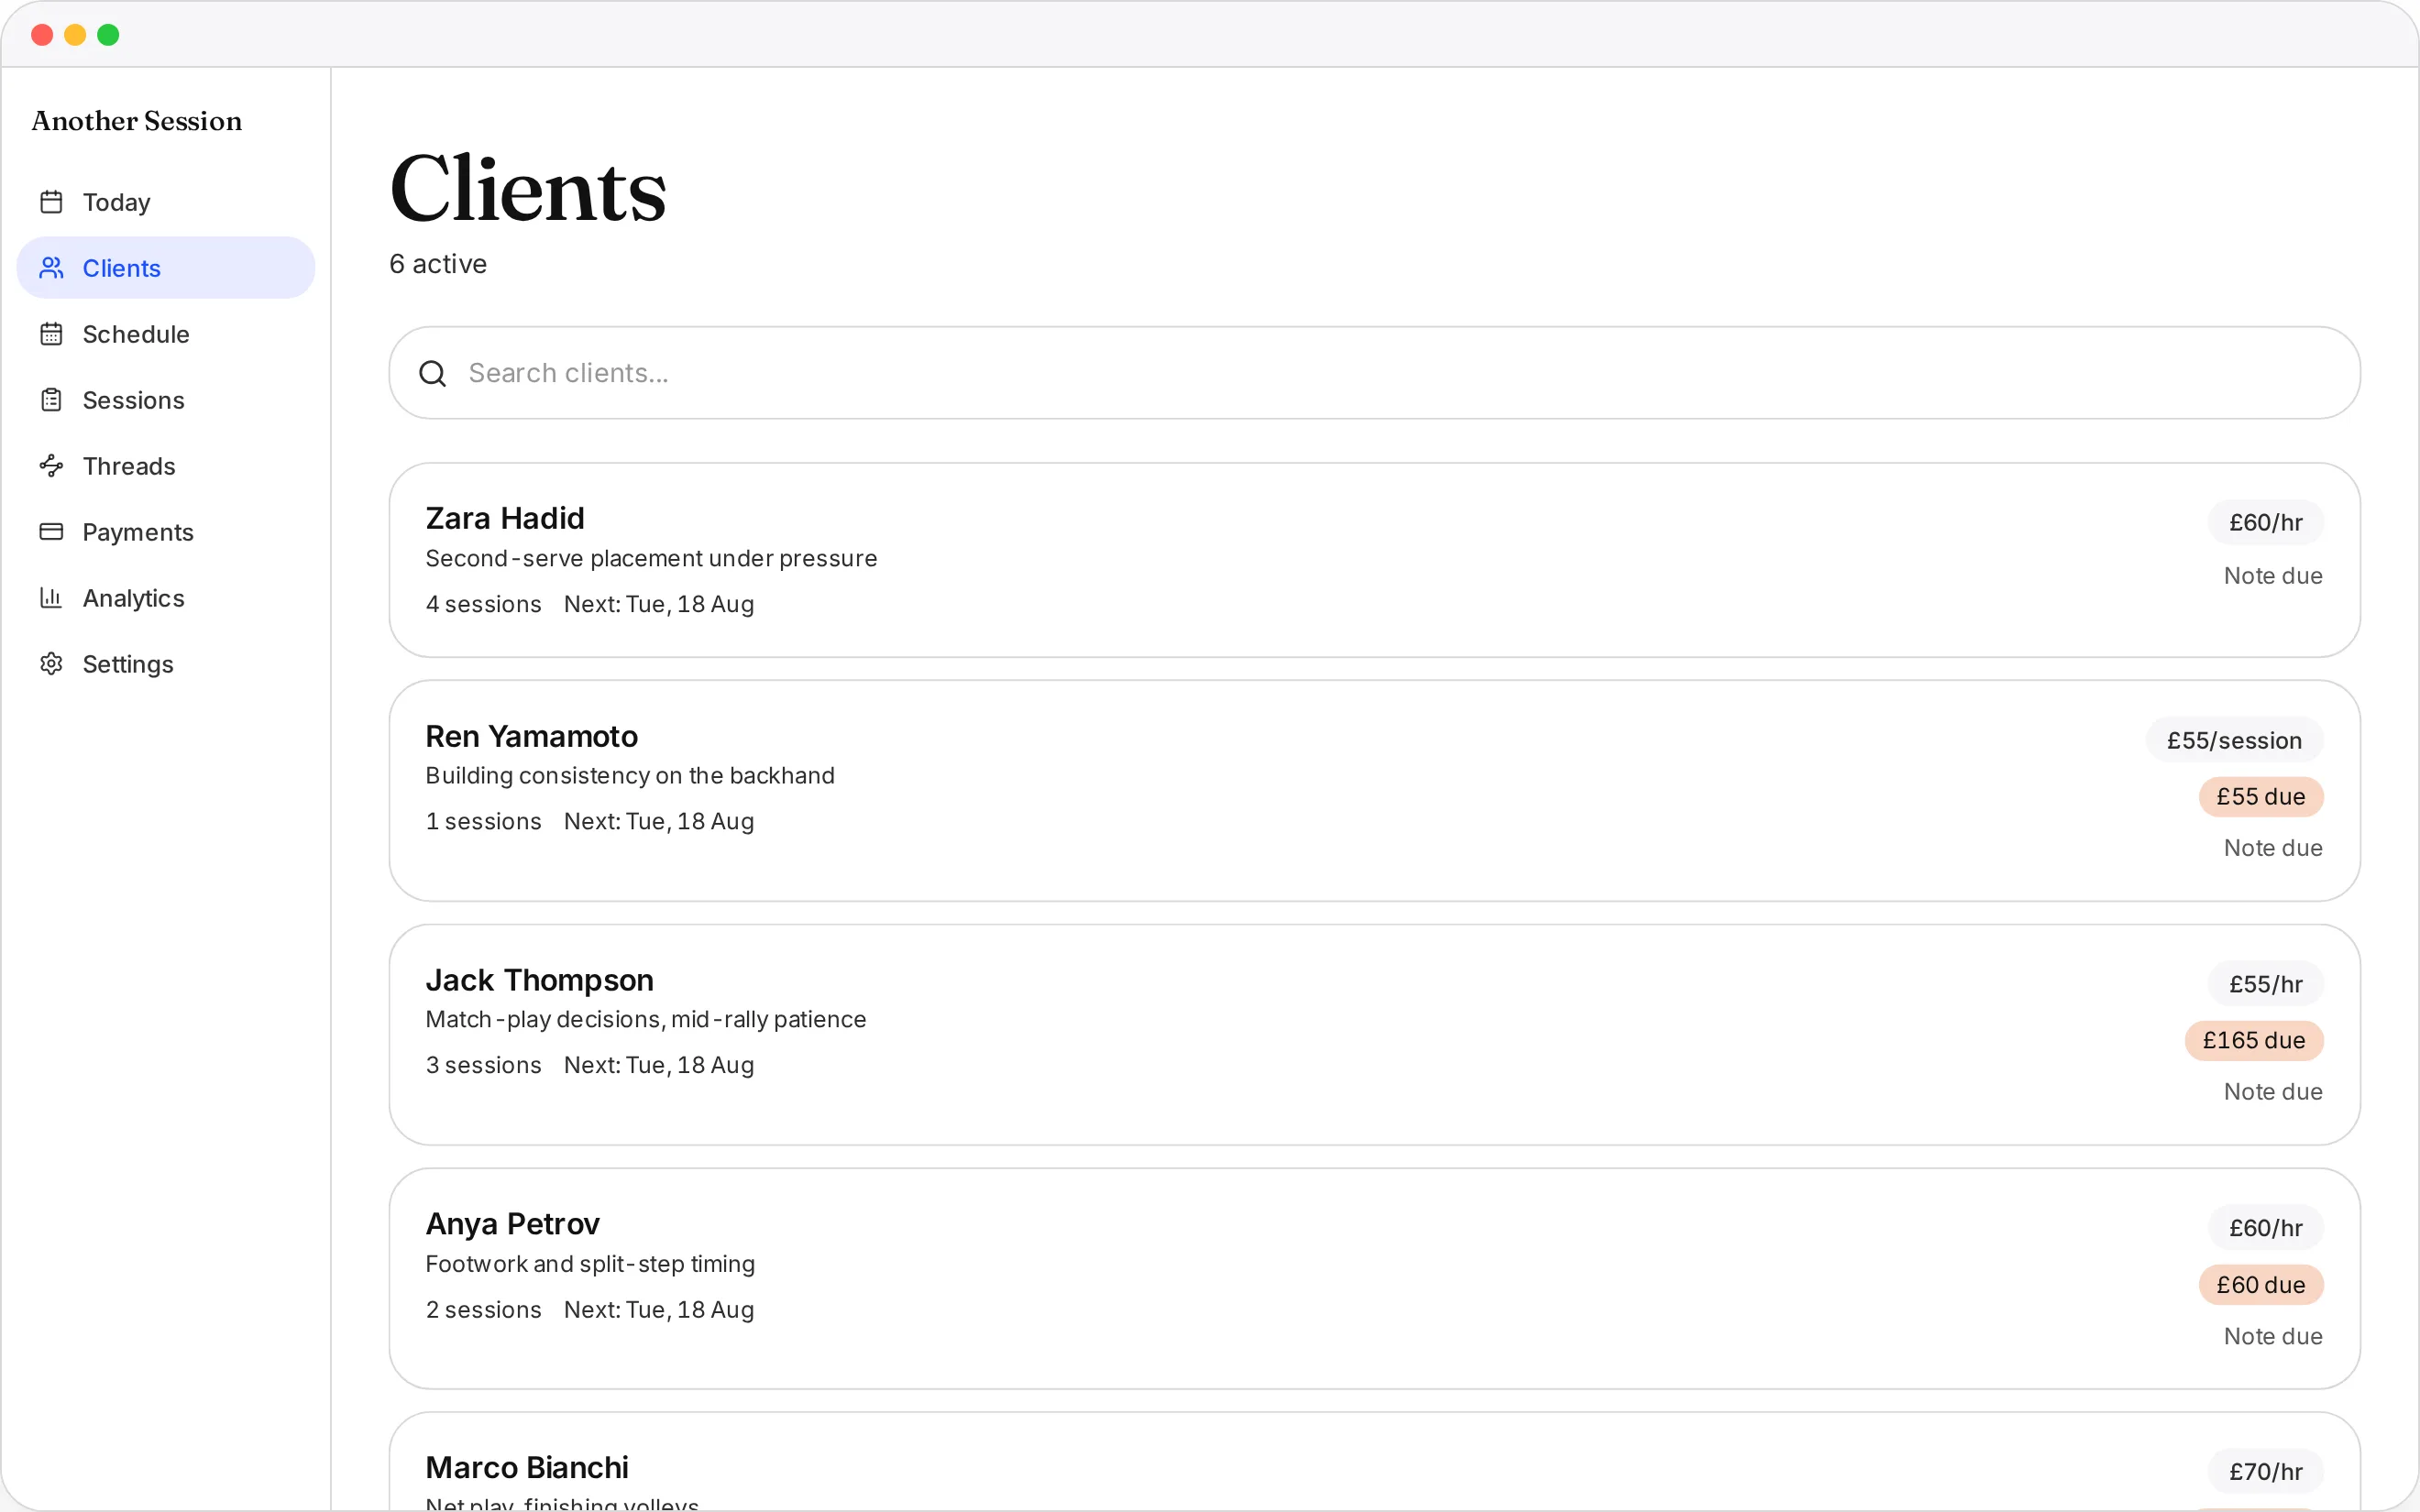Viewport: 2420px width, 1512px height.
Task: Open Marco Bianchi's name
Action: pyautogui.click(x=526, y=1467)
